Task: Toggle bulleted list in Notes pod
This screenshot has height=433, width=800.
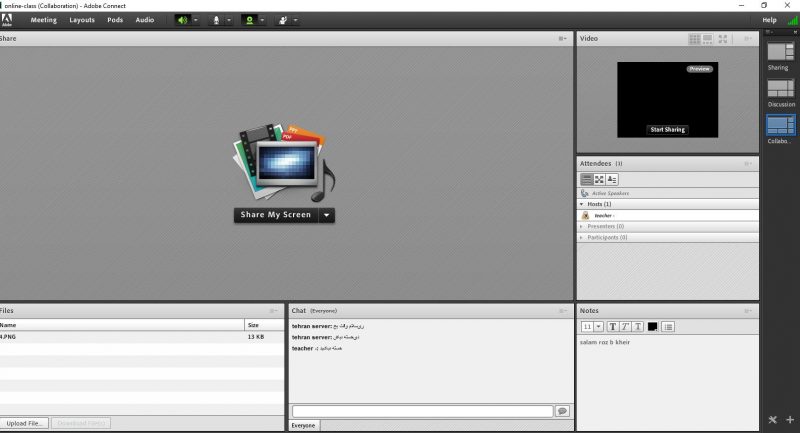Action: [x=668, y=327]
